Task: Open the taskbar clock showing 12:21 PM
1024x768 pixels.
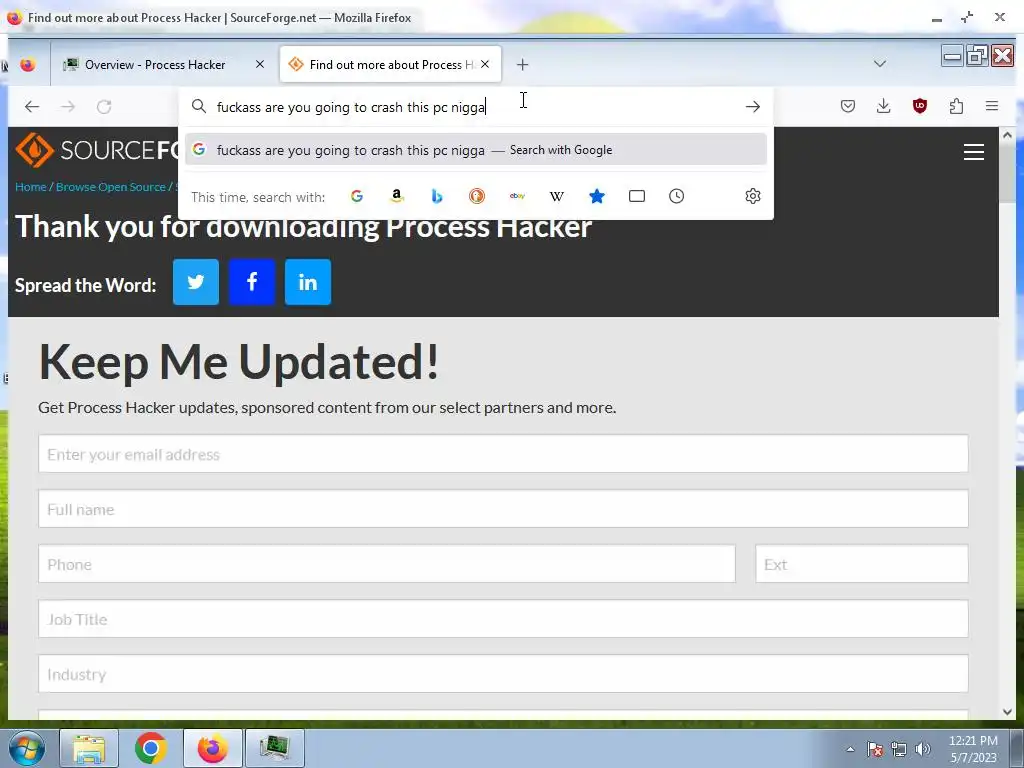Action: (973, 749)
